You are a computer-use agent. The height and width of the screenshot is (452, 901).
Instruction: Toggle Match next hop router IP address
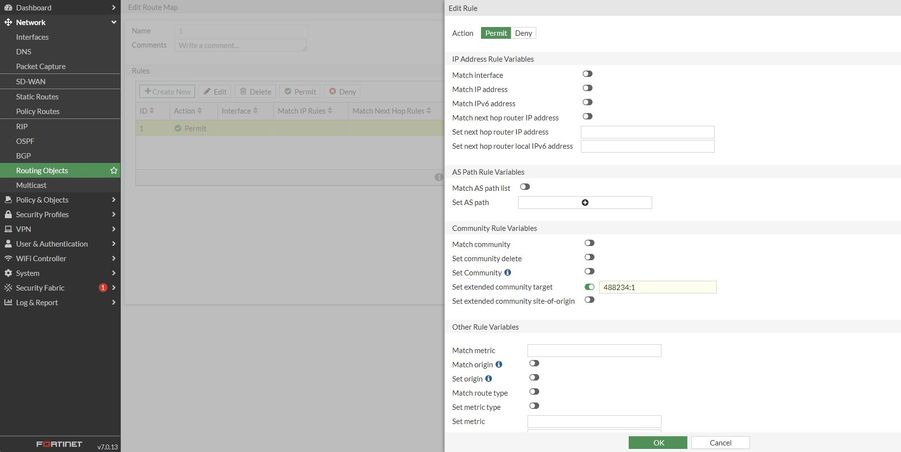587,117
